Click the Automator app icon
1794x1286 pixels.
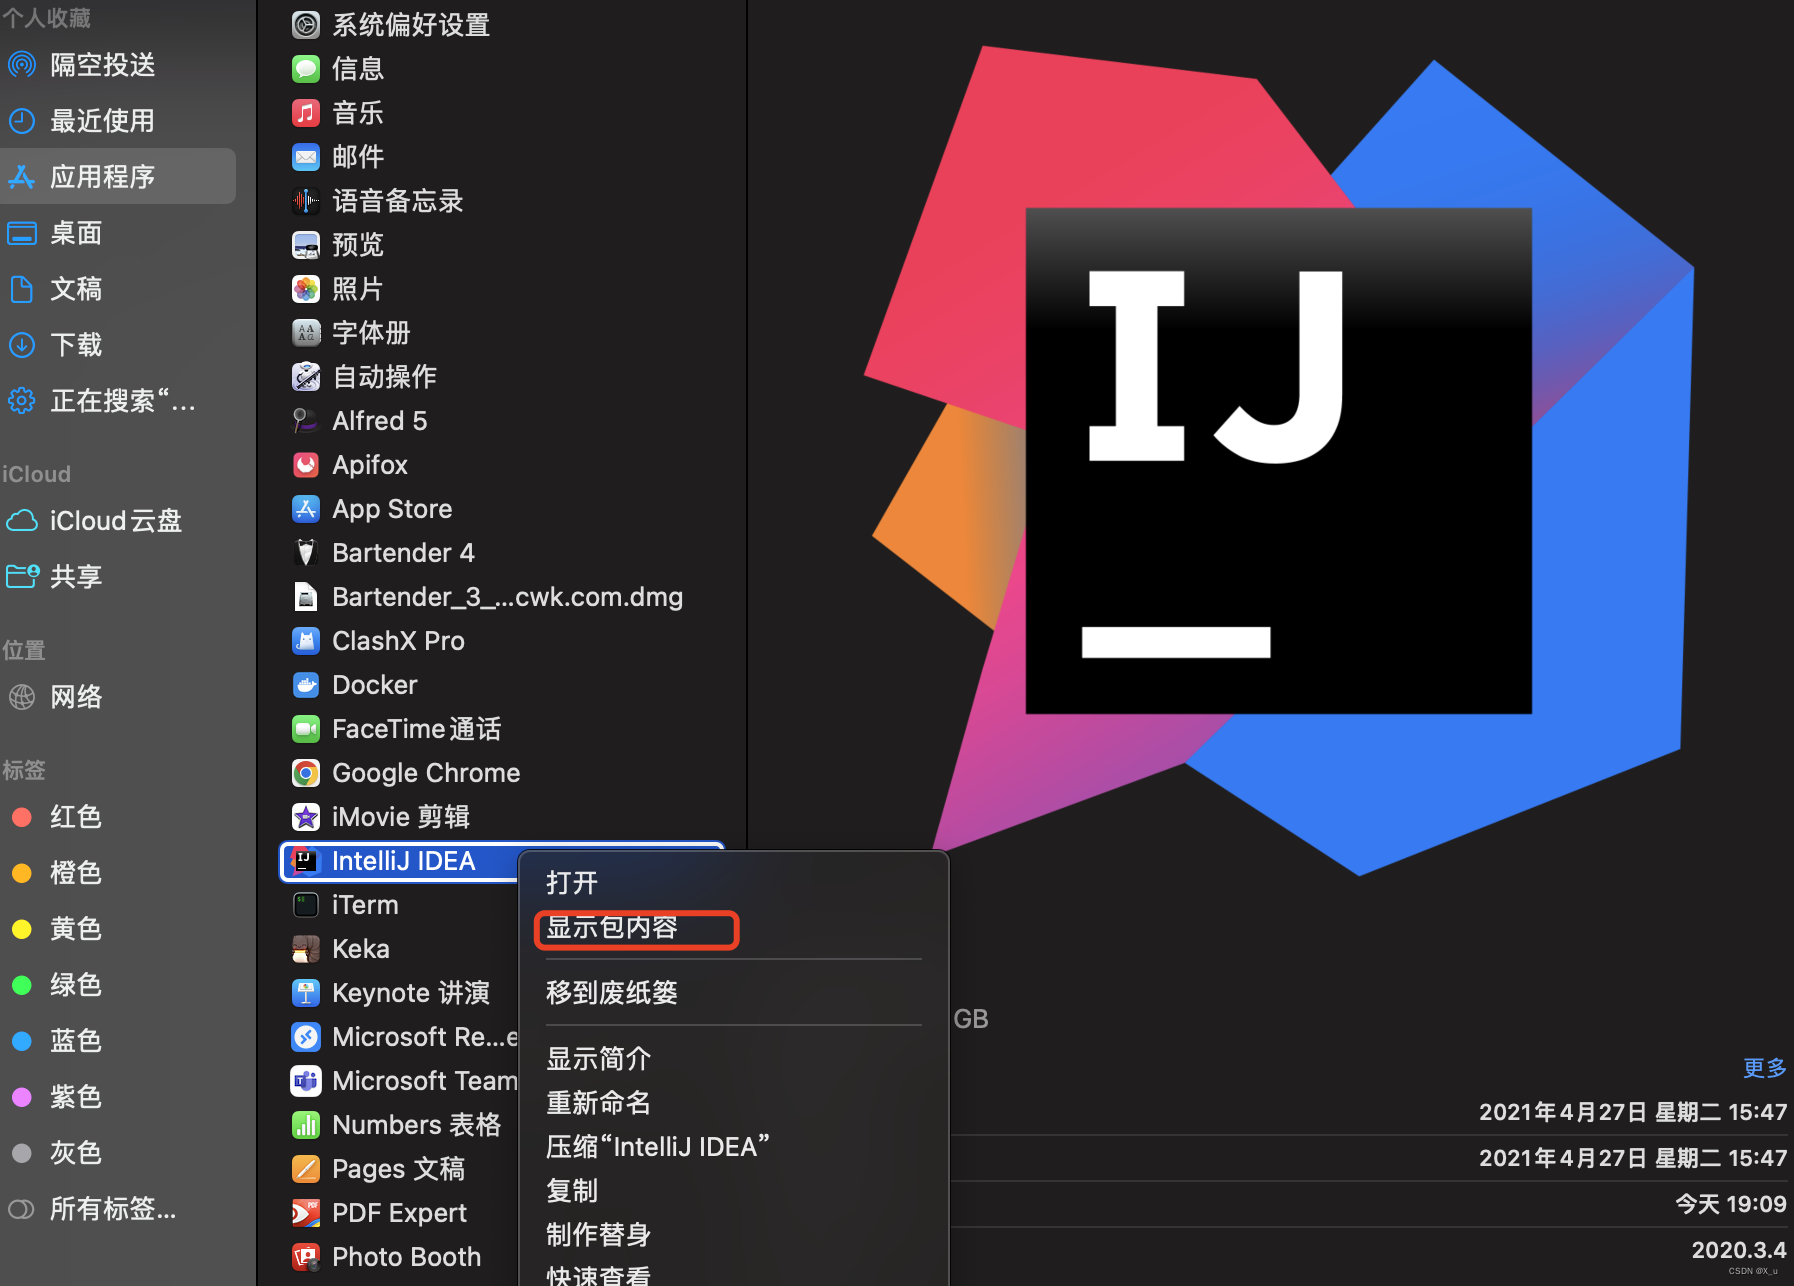[x=306, y=377]
